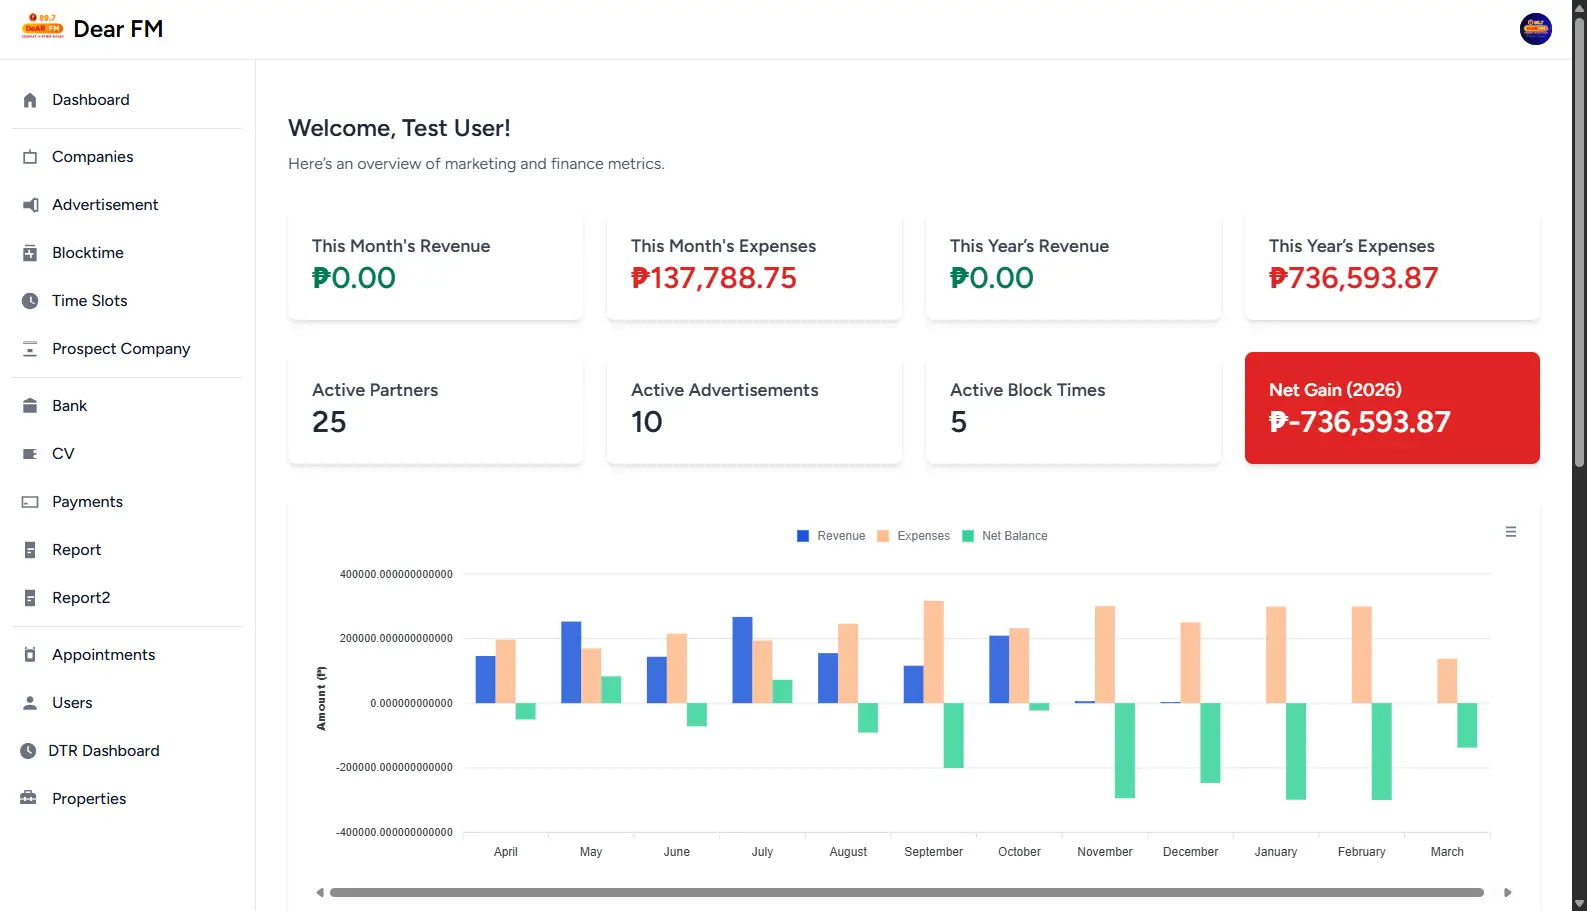
Task: Click the Appointments clipboard icon
Action: coord(30,655)
